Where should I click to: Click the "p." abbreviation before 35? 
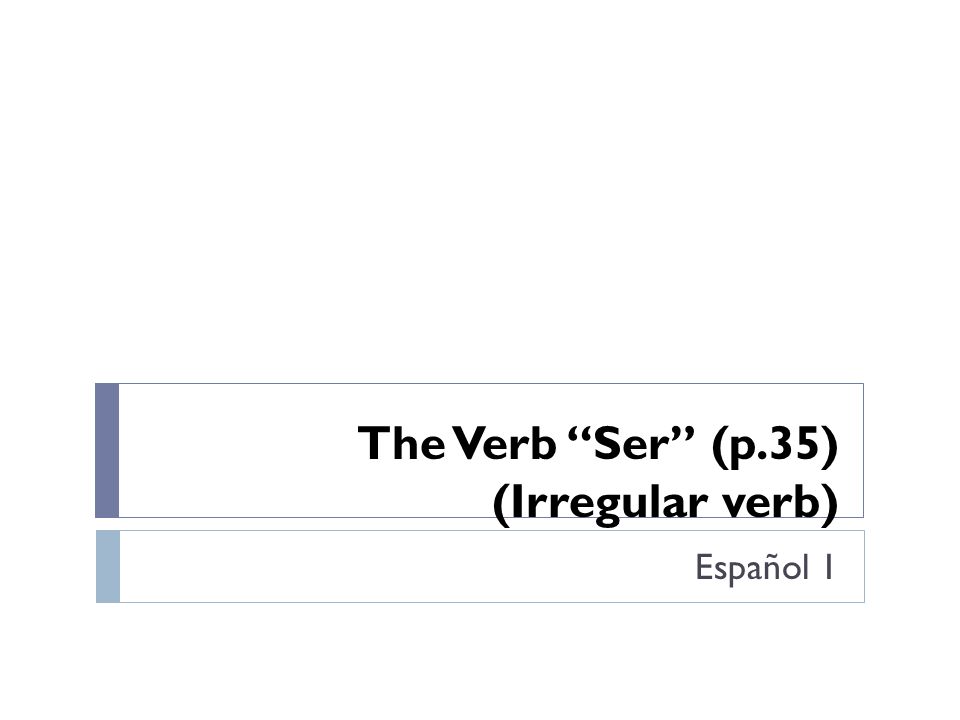(747, 448)
